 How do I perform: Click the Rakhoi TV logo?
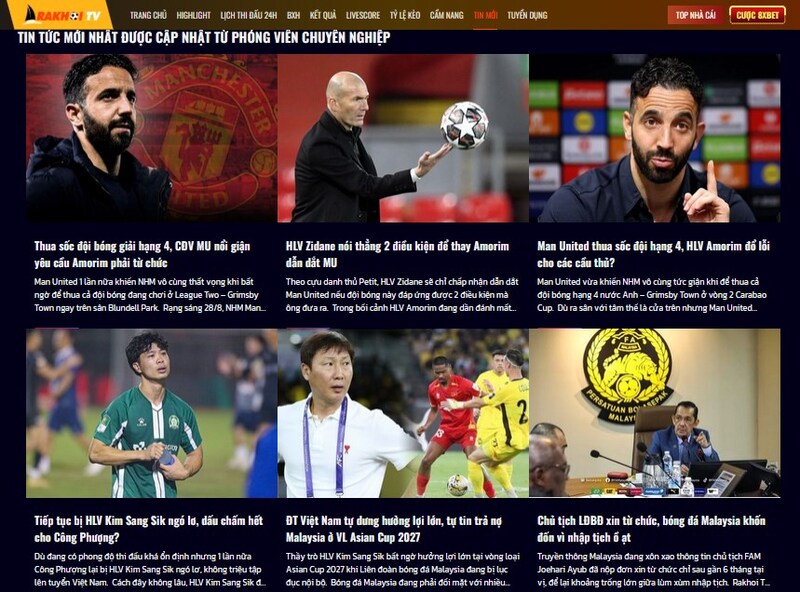(62, 14)
